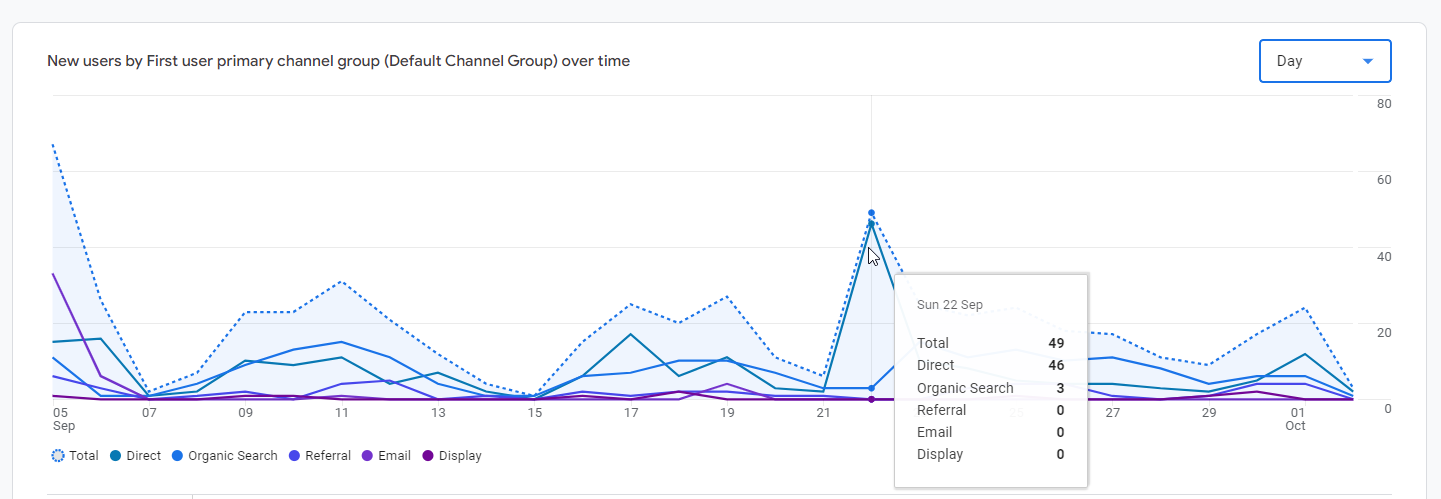Viewport: 1441px width, 499px height.
Task: Click the Total peak data point on 22 Sep
Action: (871, 213)
